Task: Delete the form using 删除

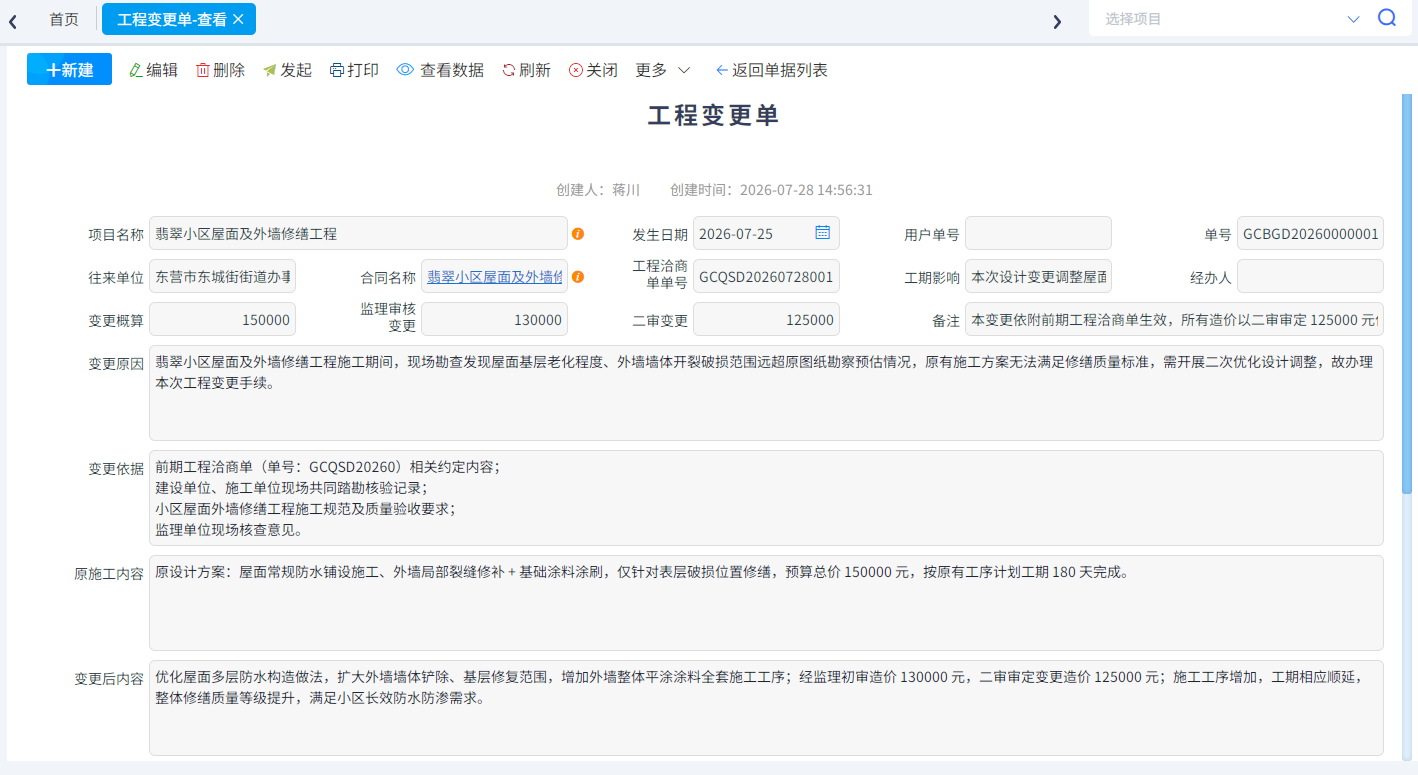Action: (x=220, y=70)
